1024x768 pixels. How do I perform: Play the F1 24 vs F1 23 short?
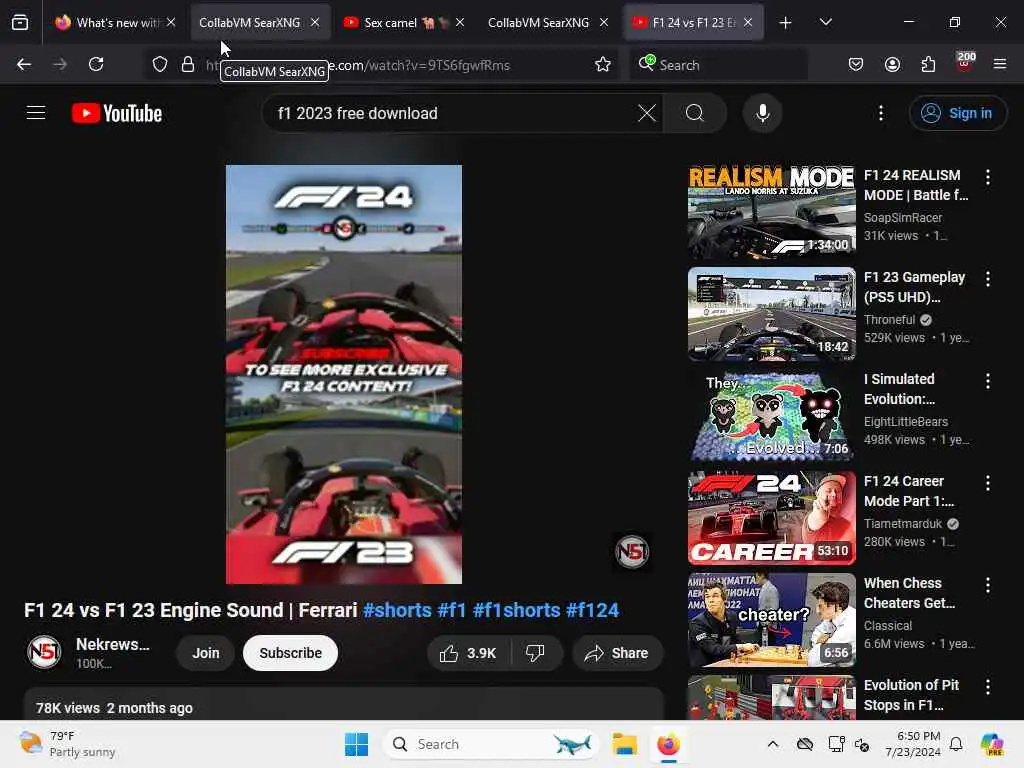pos(344,374)
